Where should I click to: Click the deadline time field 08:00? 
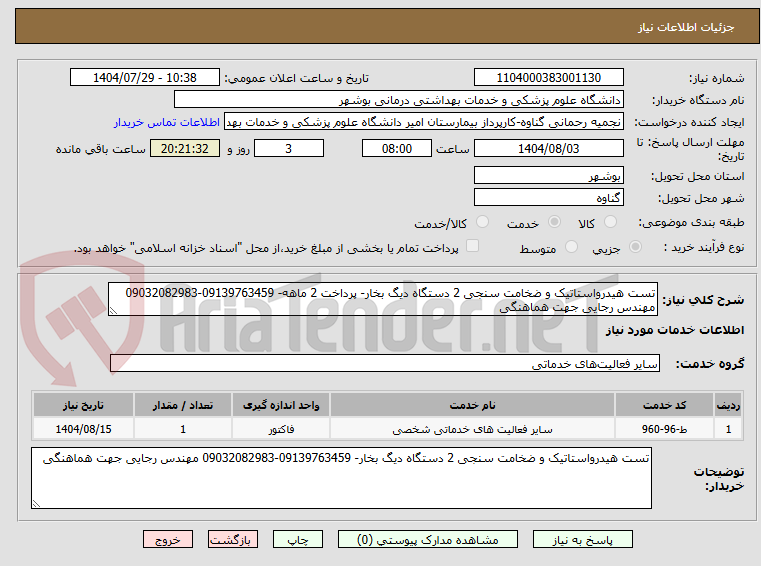(x=397, y=149)
